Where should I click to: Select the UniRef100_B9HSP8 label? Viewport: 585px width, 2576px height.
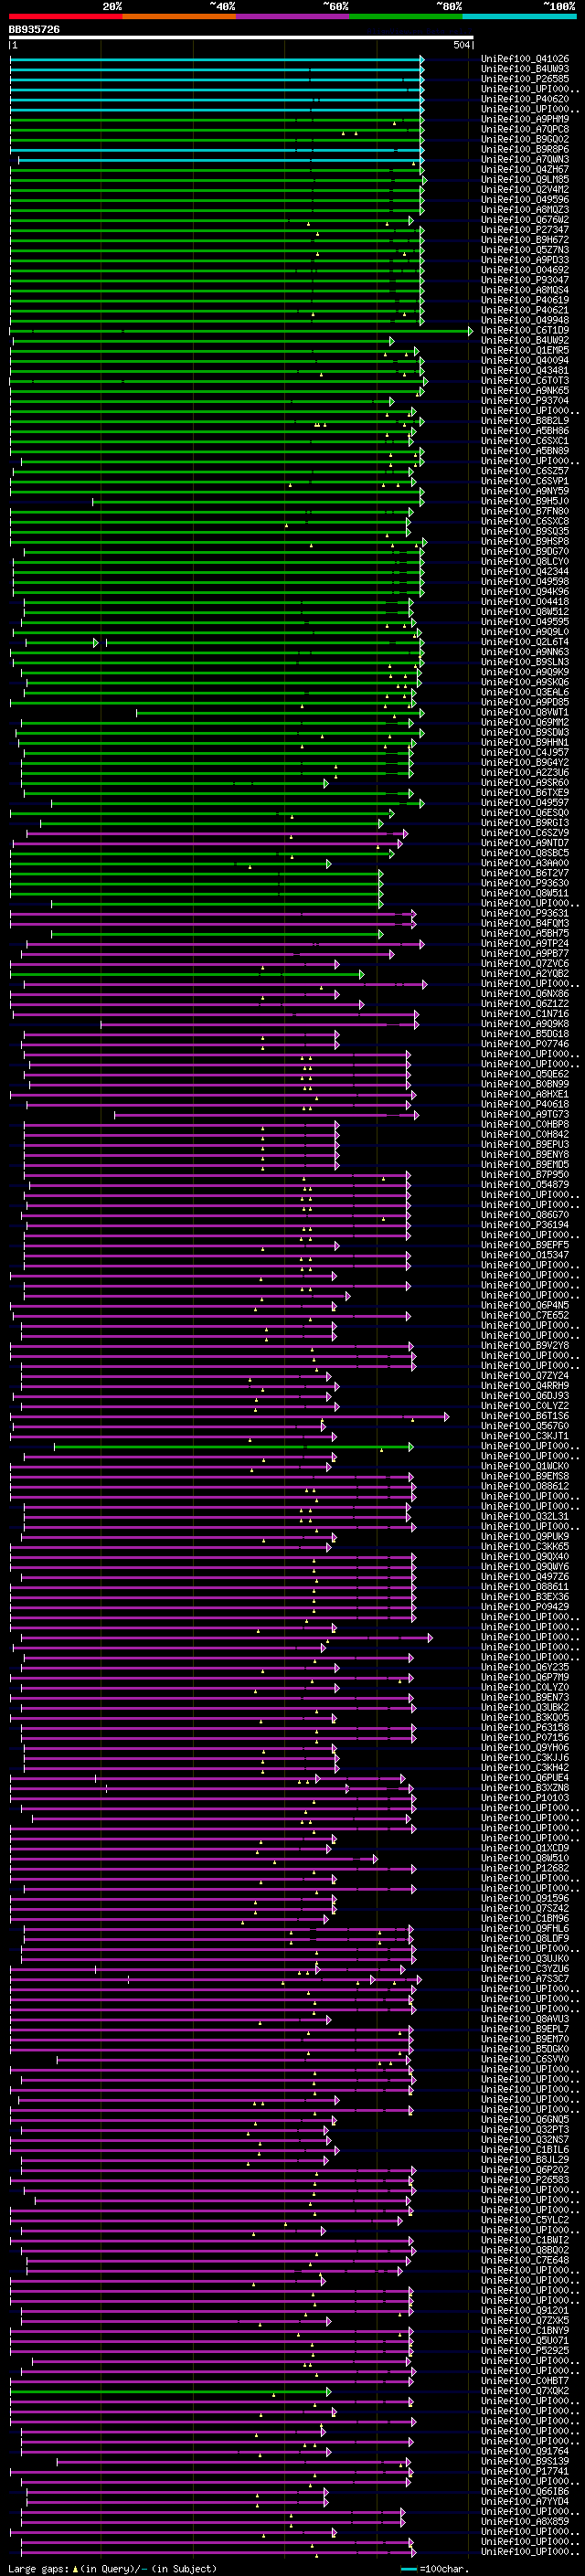coord(525,542)
